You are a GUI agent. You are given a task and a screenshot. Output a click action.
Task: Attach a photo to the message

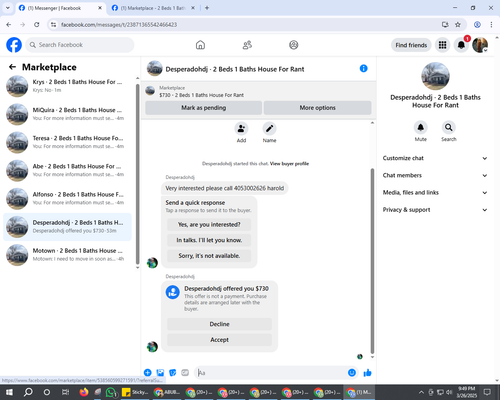[160, 373]
